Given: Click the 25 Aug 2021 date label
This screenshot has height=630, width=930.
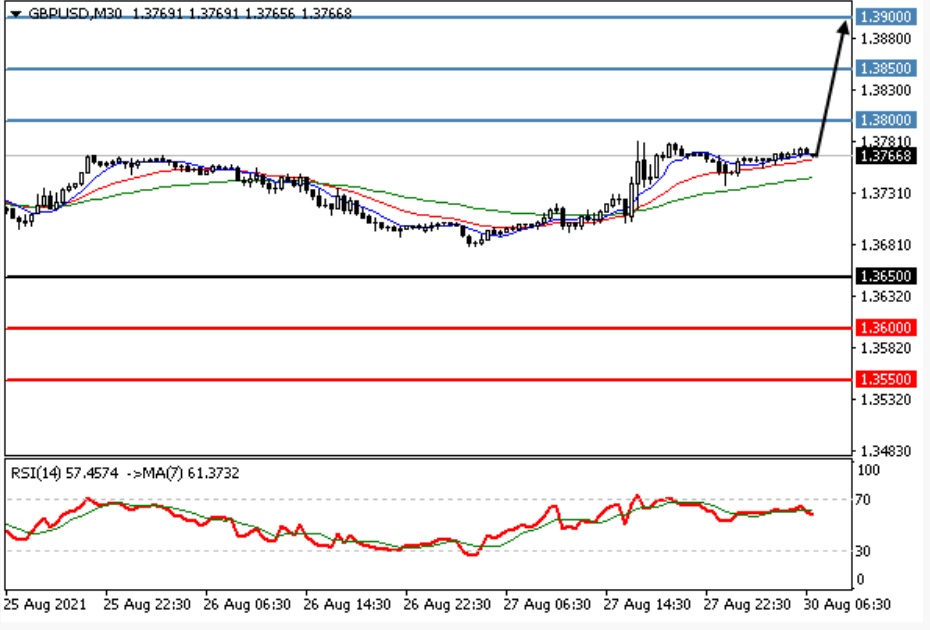Looking at the screenshot, I should click(45, 604).
